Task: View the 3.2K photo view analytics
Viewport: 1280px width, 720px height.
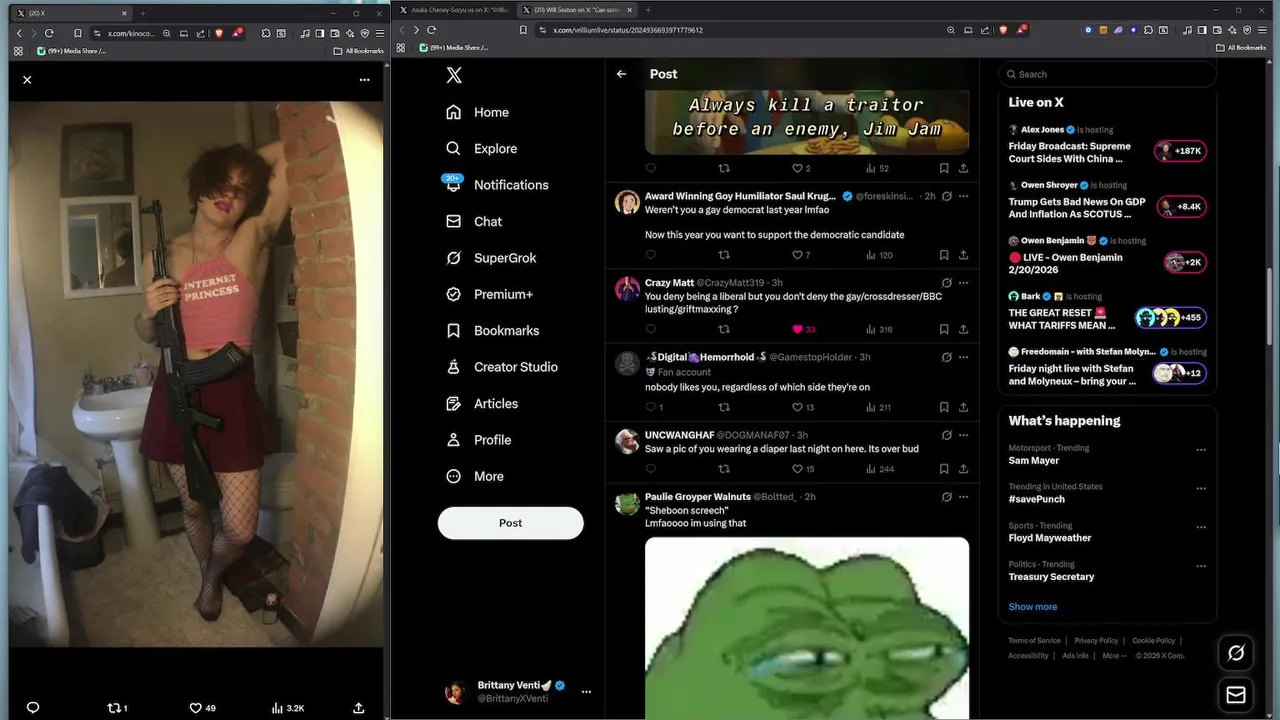Action: 288,707
